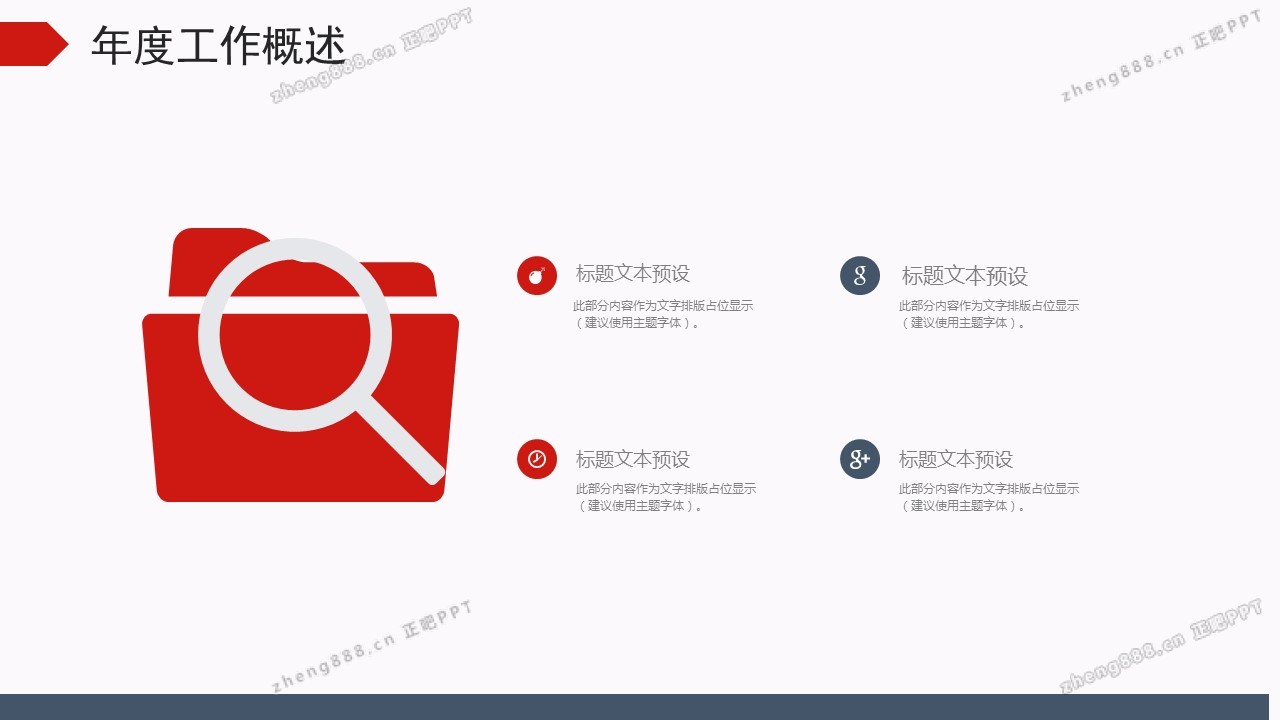Select the dark Google g icon
The height and width of the screenshot is (720, 1280).
click(x=860, y=276)
